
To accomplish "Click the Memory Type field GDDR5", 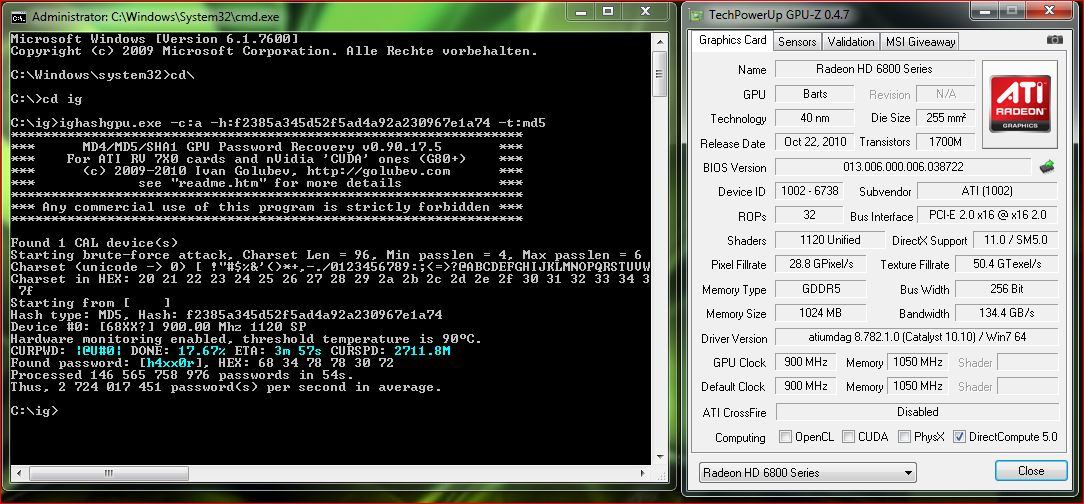I will coord(820,289).
